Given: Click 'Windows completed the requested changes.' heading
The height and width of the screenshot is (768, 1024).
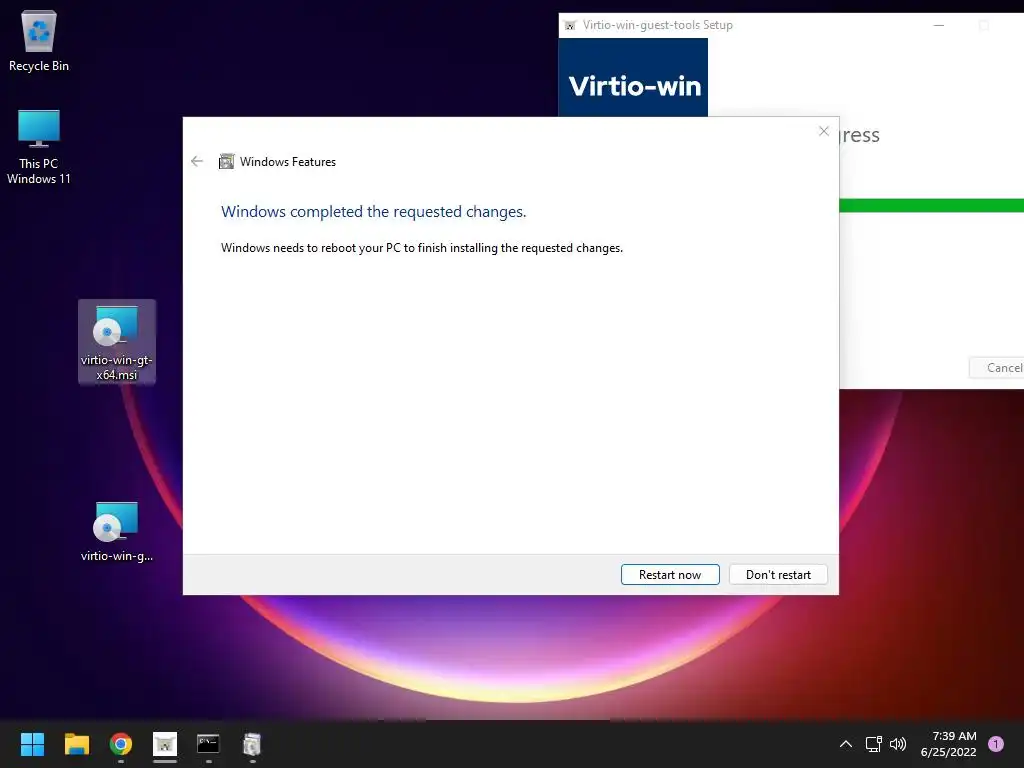Looking at the screenshot, I should coord(374,212).
